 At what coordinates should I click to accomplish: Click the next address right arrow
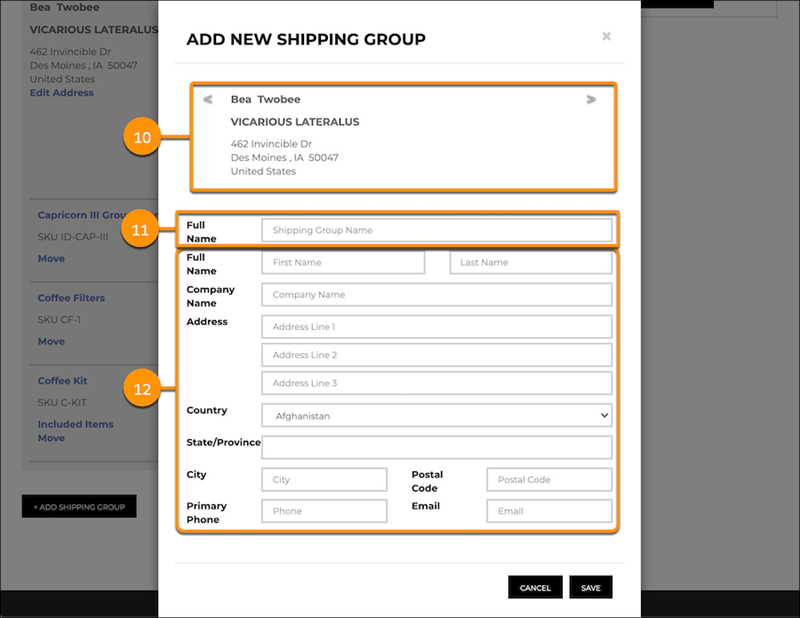[x=591, y=99]
